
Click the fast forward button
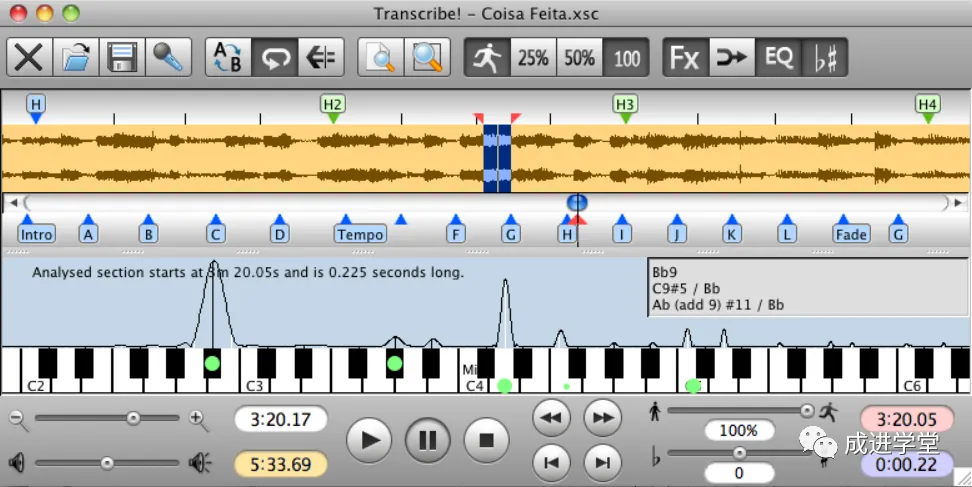[603, 417]
